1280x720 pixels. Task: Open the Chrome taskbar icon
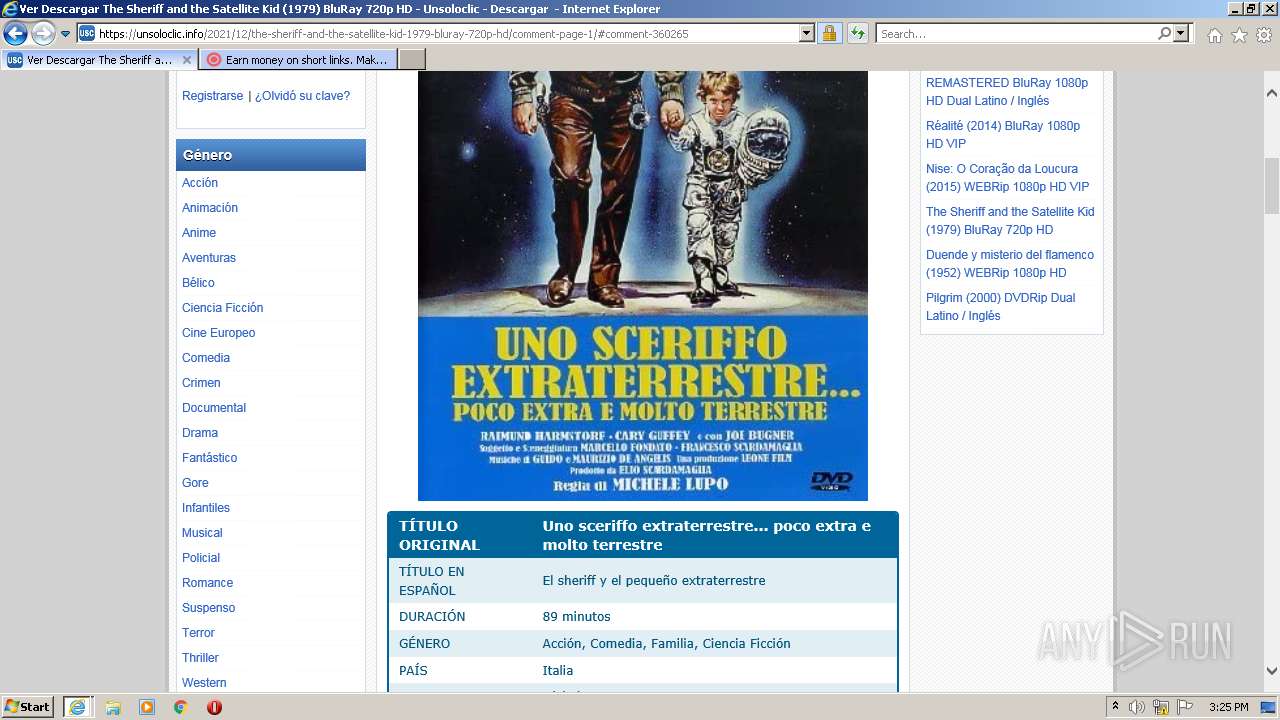pyautogui.click(x=180, y=707)
